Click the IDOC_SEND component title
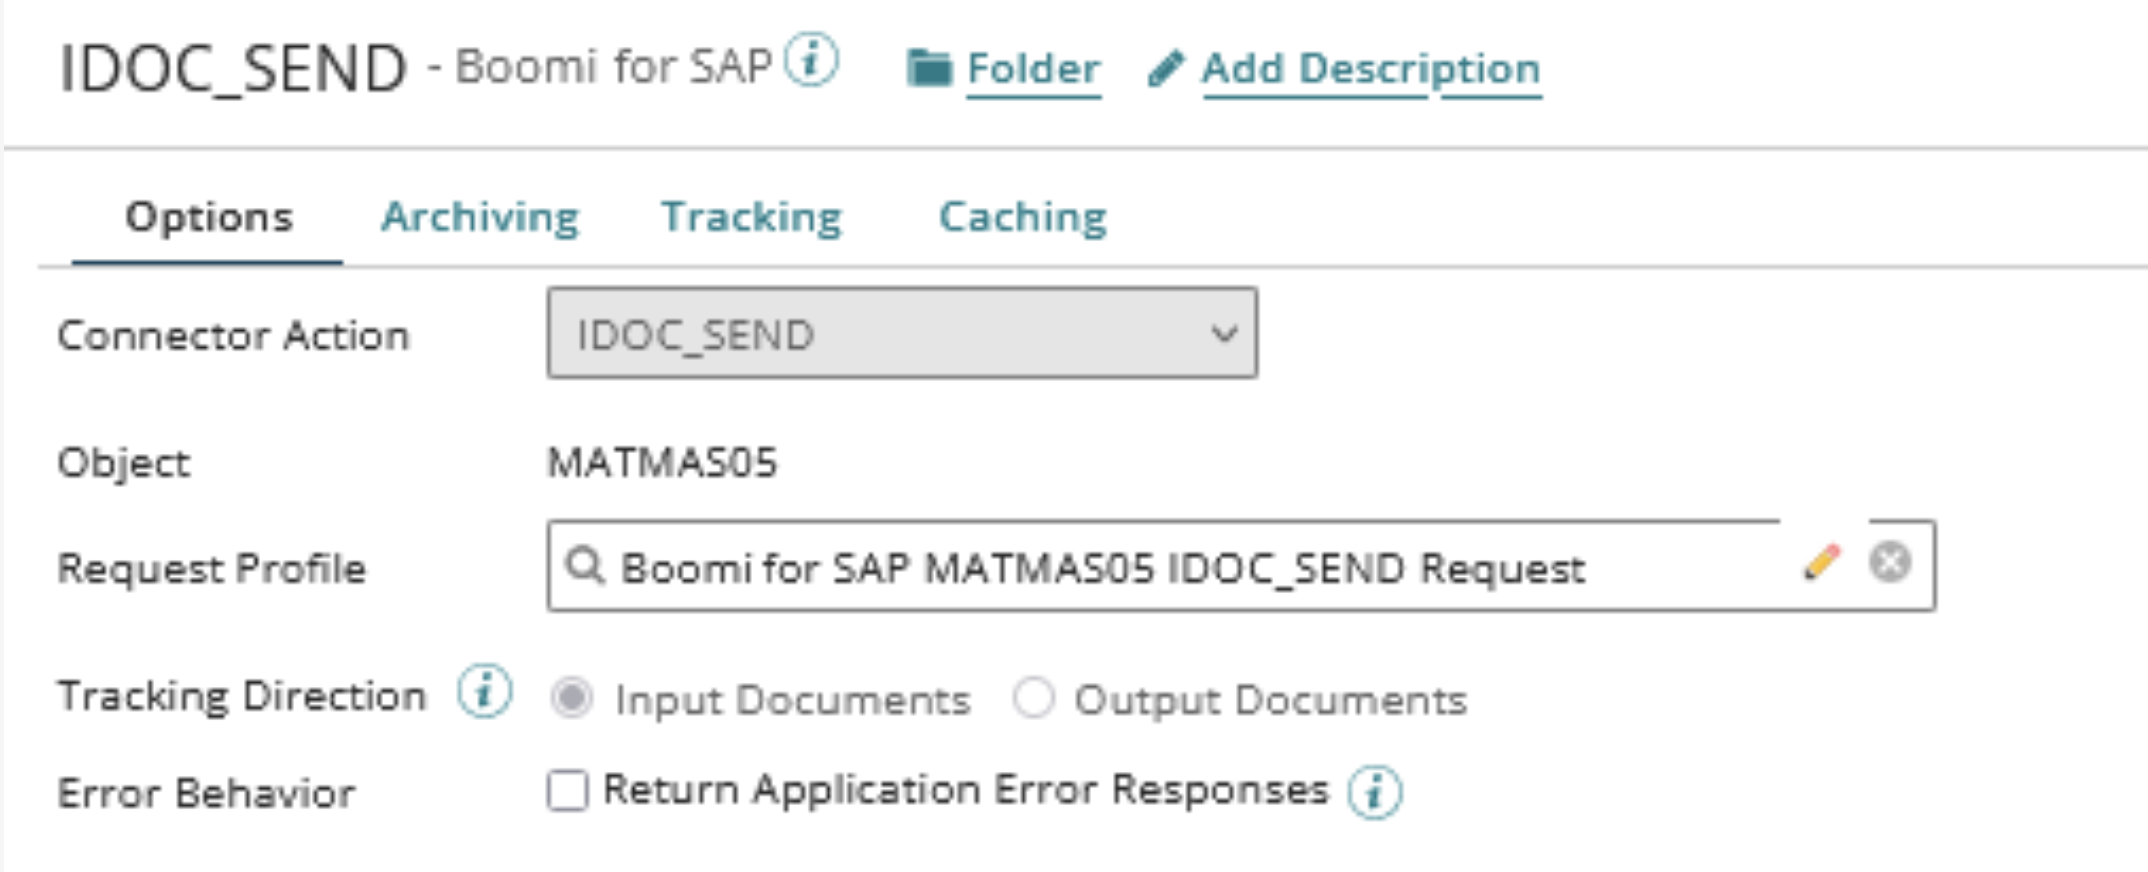 (233, 69)
